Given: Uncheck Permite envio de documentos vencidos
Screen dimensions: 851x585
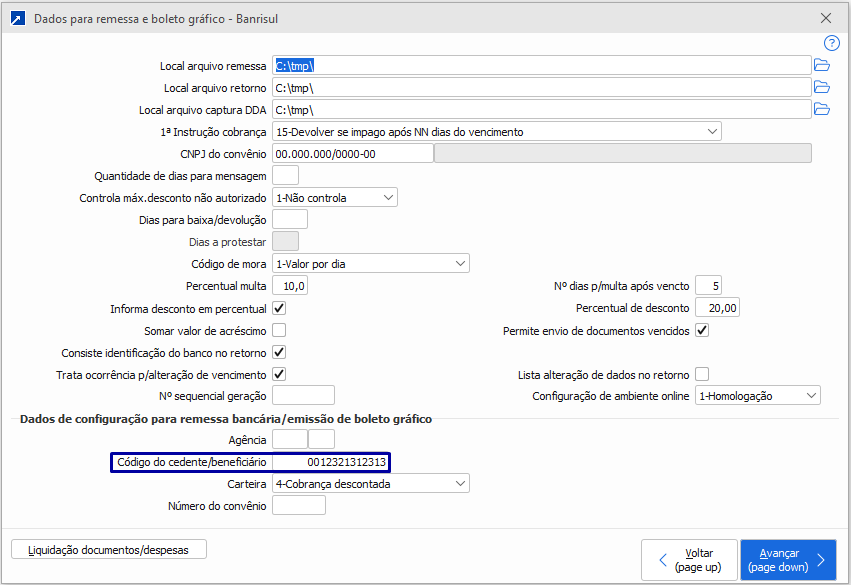Looking at the screenshot, I should [702, 330].
